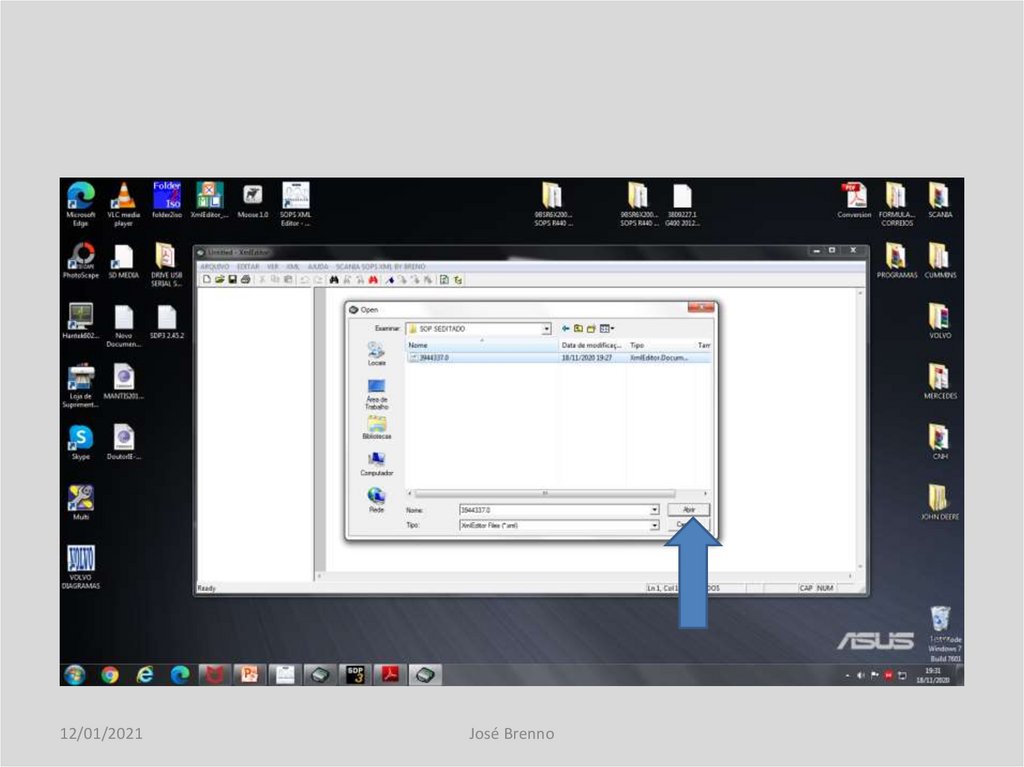Select Computador in the places sidebar
The image size is (1024, 767).
[377, 462]
